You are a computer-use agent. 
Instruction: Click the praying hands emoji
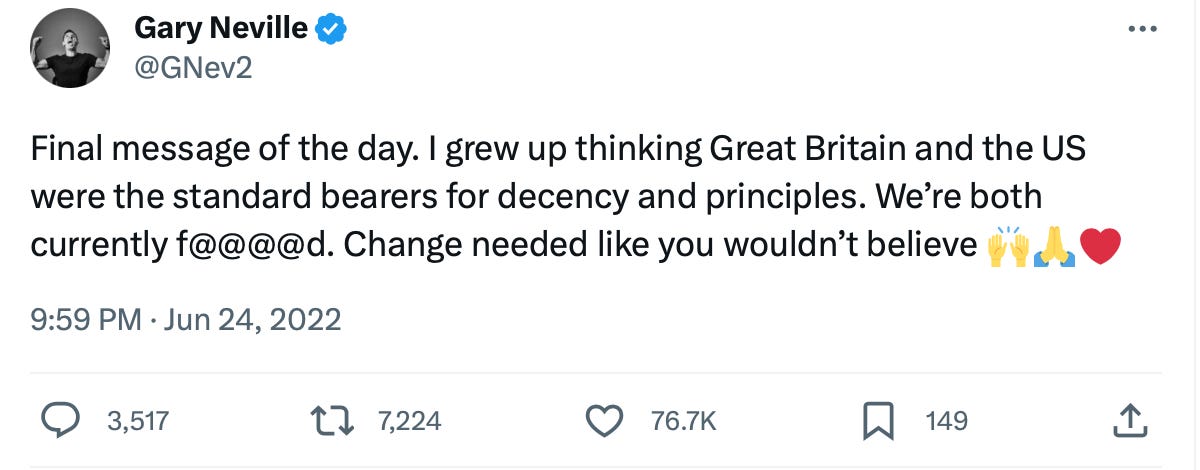click(1054, 243)
